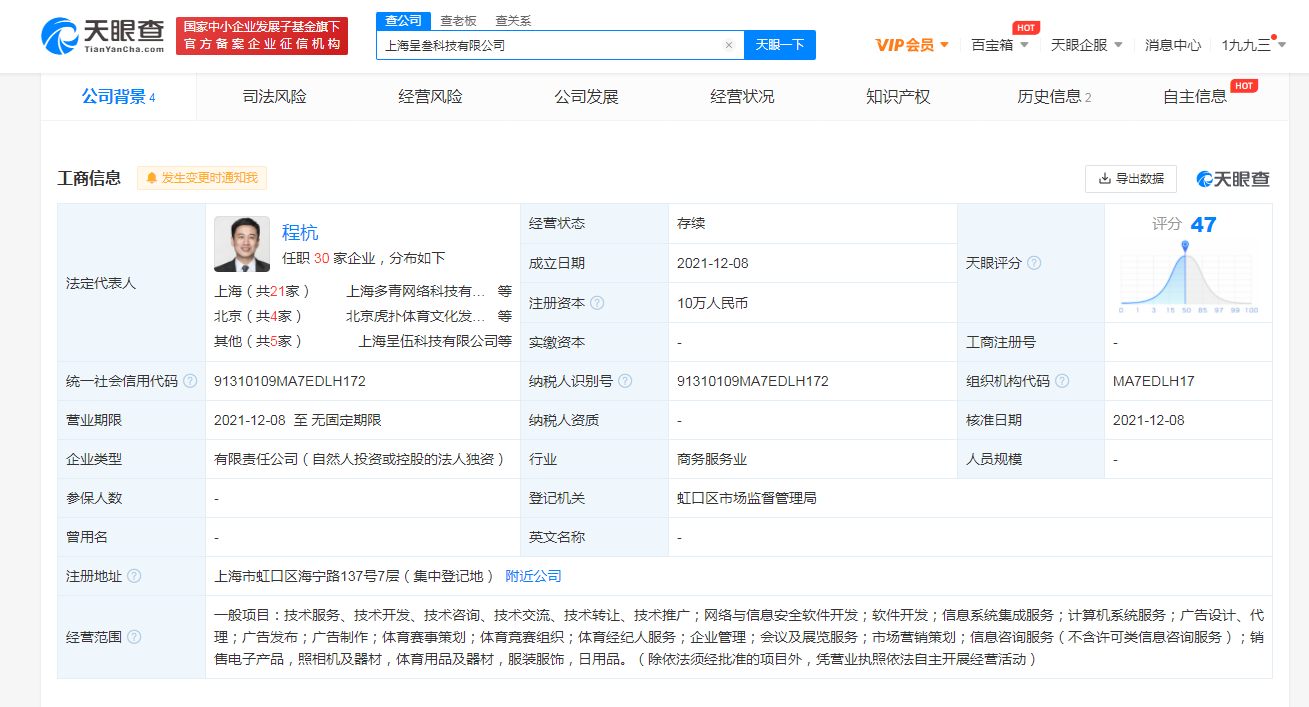Screen dimensions: 1309x707
Task: Click the 核准日期 value 2021-12-08
Action: point(1148,420)
